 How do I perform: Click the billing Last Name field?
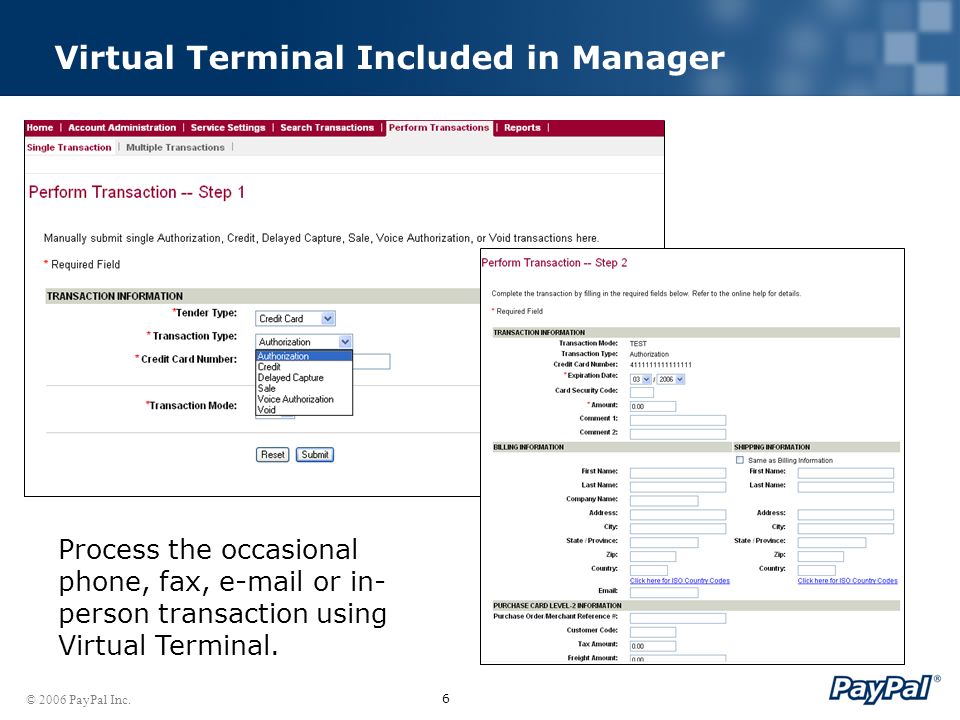point(678,487)
